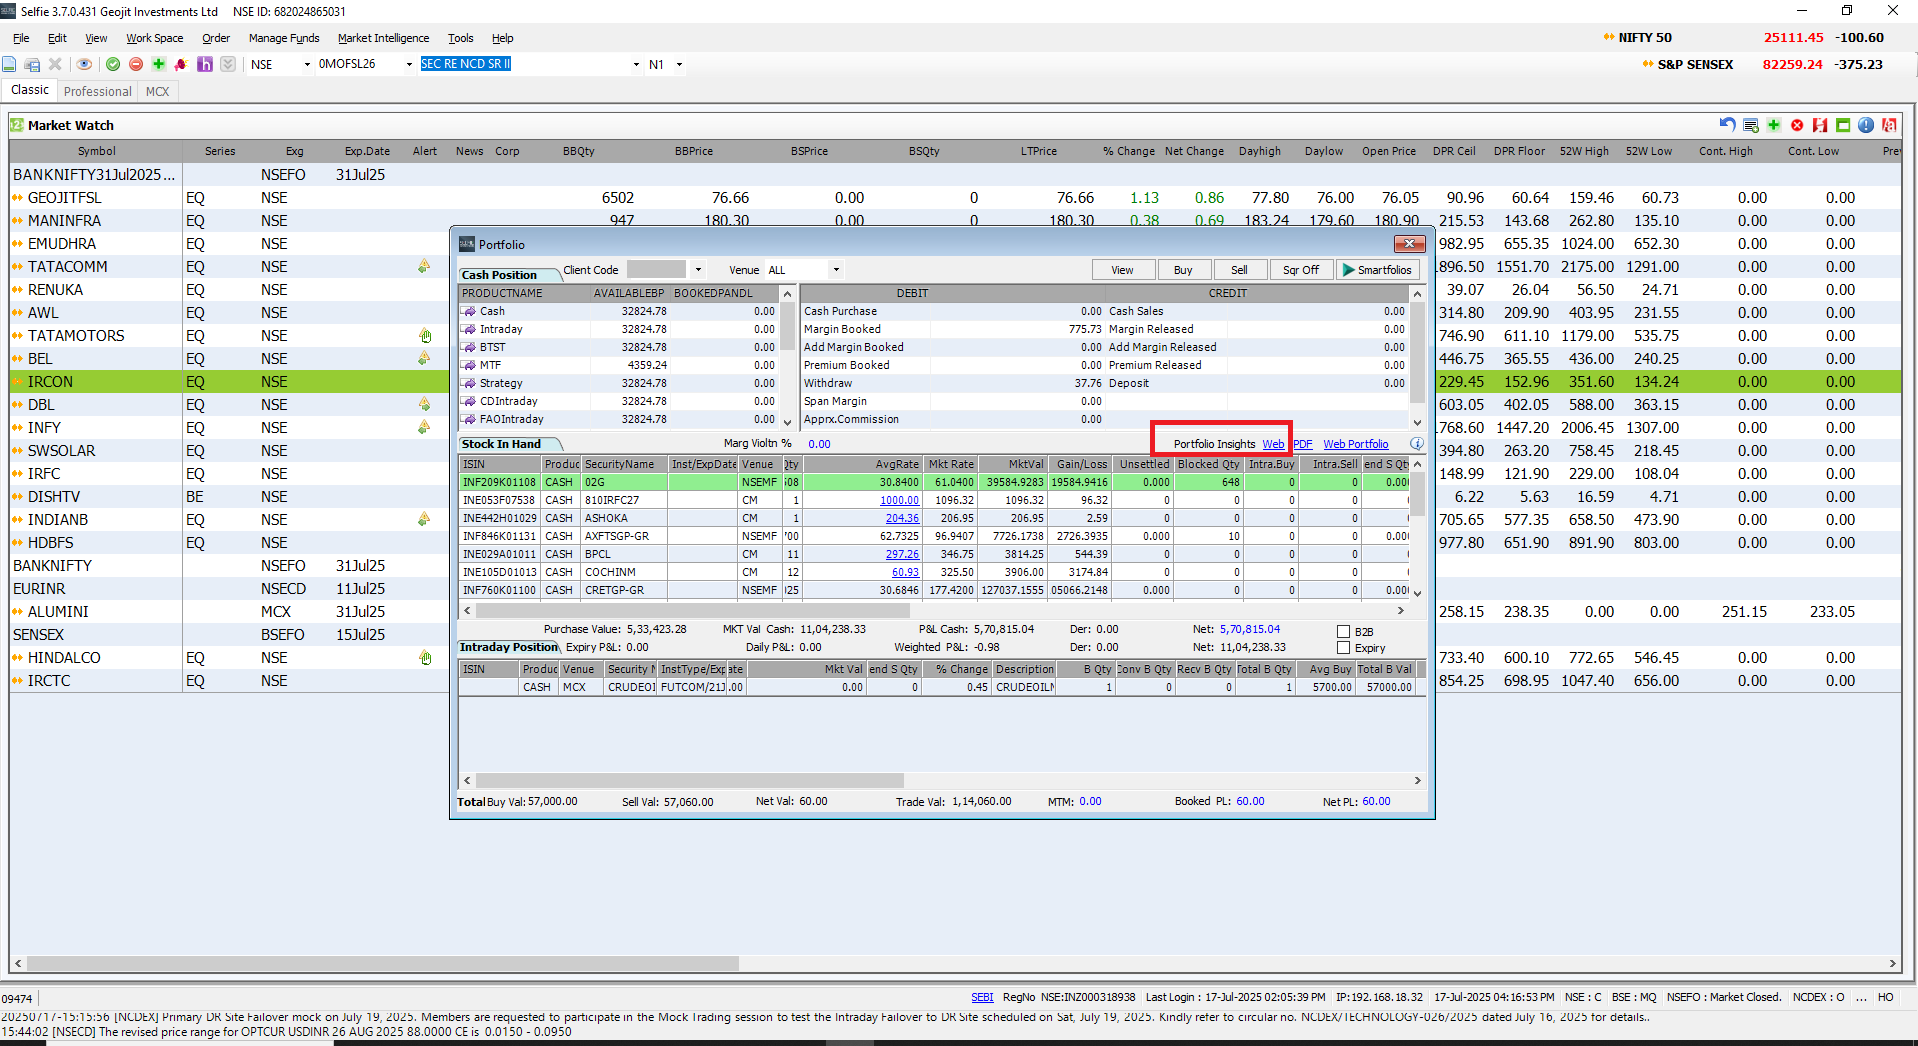Click the red H icon in Market Watch header
The height and width of the screenshot is (1046, 1918).
[1820, 125]
